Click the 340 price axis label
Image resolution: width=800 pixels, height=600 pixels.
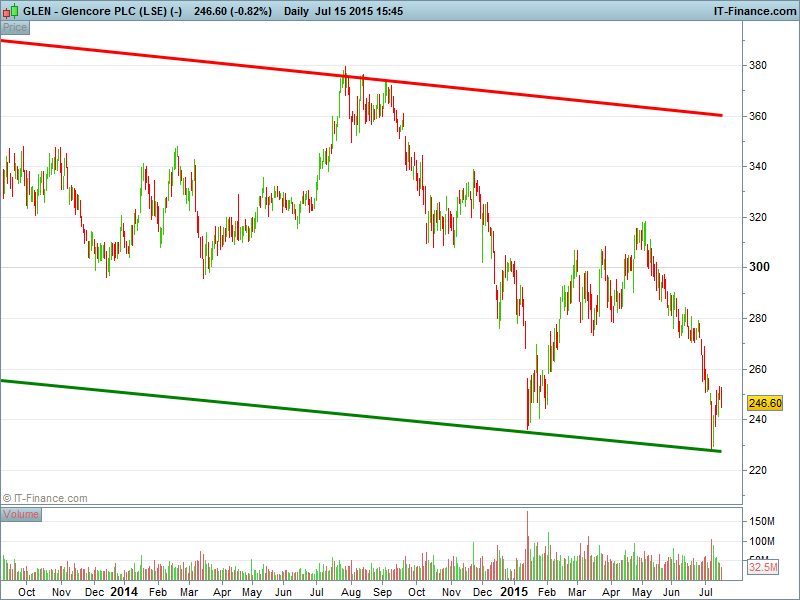758,166
